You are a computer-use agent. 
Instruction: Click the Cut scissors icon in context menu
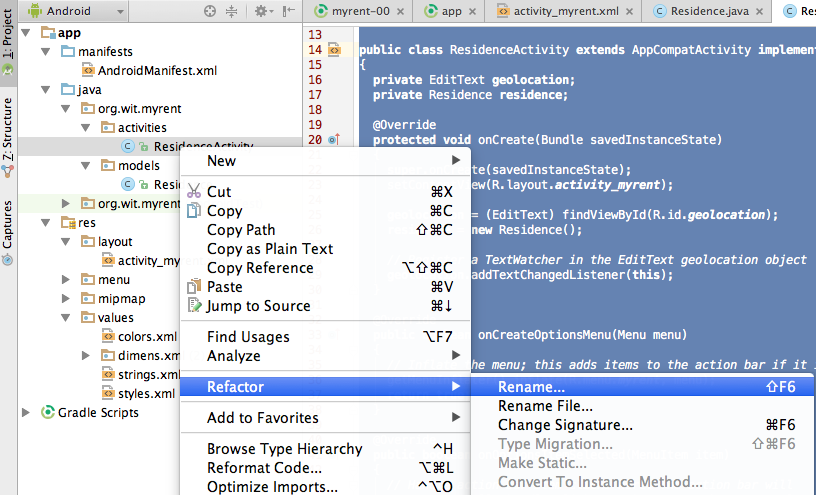pos(194,192)
